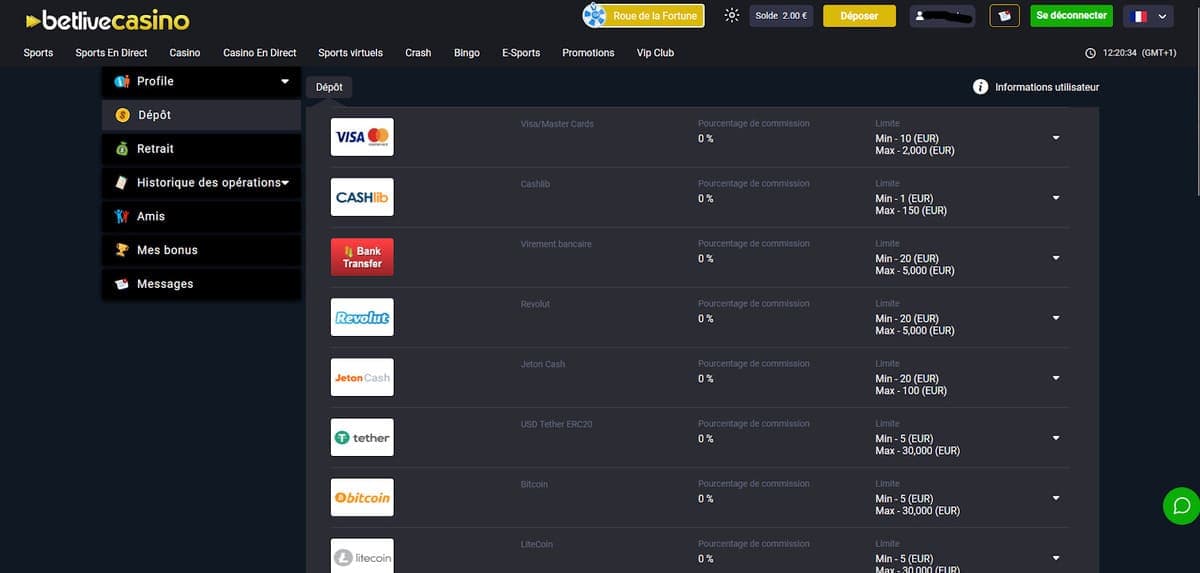Open the Roue de la Fortune wheel
Image resolution: width=1200 pixels, height=573 pixels.
[644, 16]
